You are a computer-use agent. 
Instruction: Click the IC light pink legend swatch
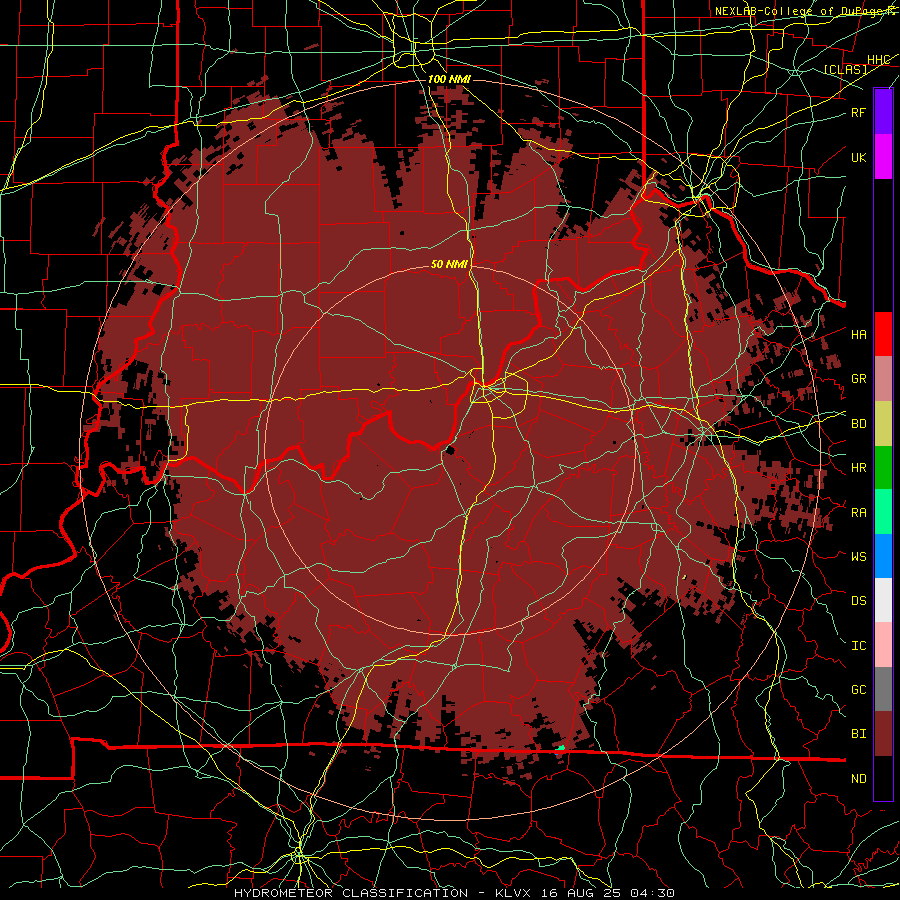(x=883, y=645)
